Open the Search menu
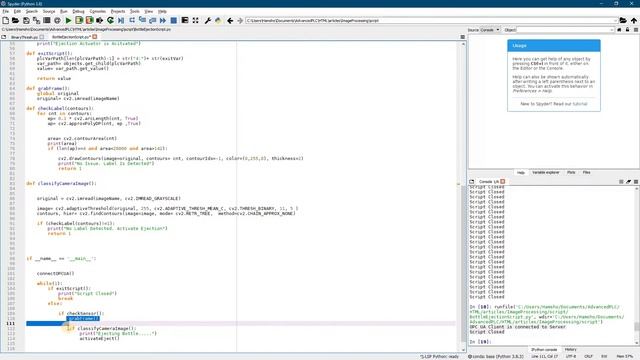 click(x=31, y=11)
